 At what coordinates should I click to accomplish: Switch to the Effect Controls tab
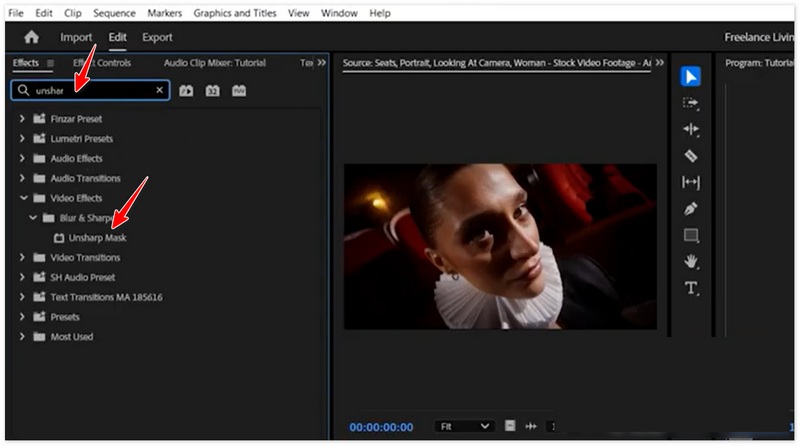(101, 63)
